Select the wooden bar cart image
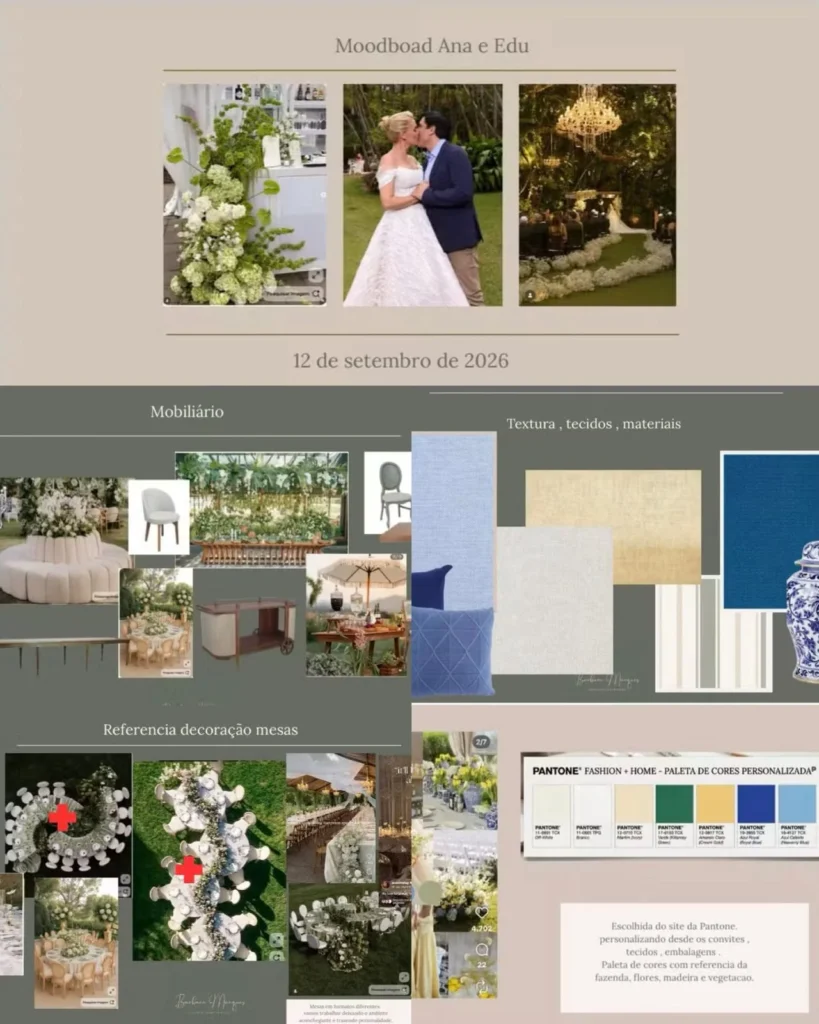819x1024 pixels. click(x=248, y=628)
